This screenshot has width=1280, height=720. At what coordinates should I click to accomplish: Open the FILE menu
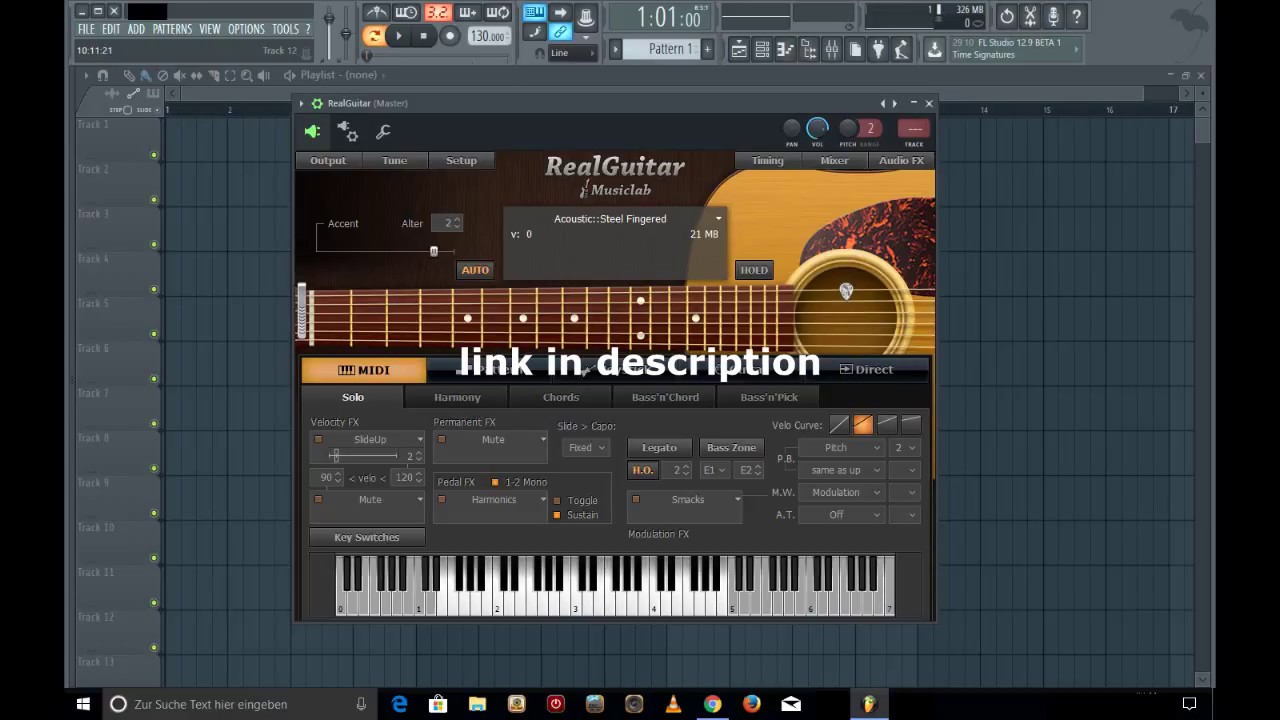87,29
